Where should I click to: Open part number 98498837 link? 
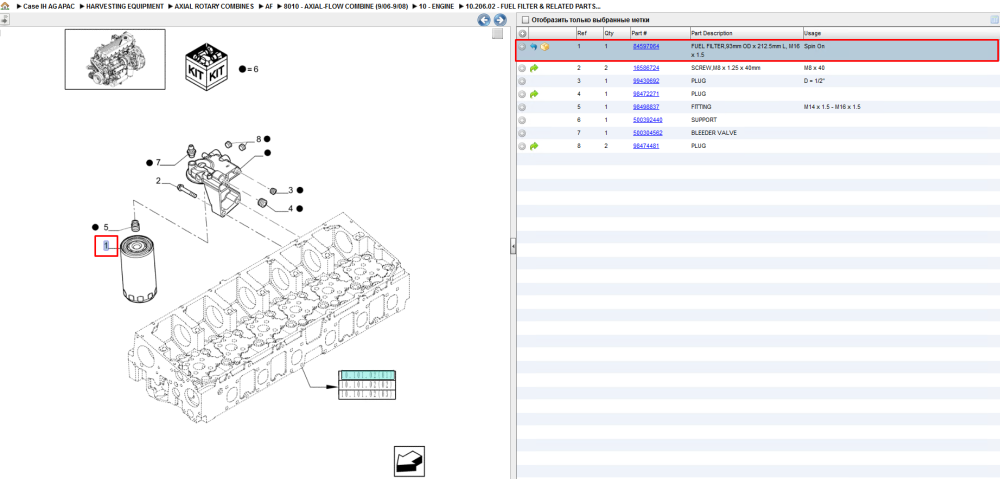(x=646, y=107)
